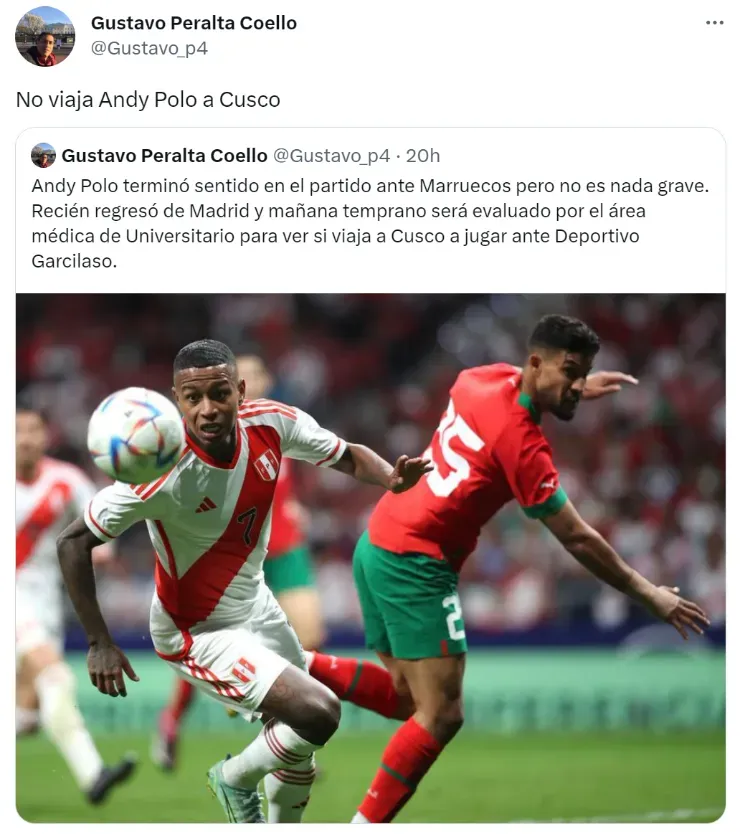Click the small avatar in the quoted tweet

tap(43, 155)
